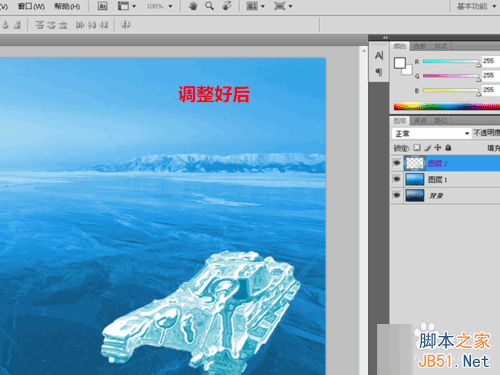This screenshot has height=375, width=500.
Task: Click the layer name 背景
Action: tap(436, 196)
